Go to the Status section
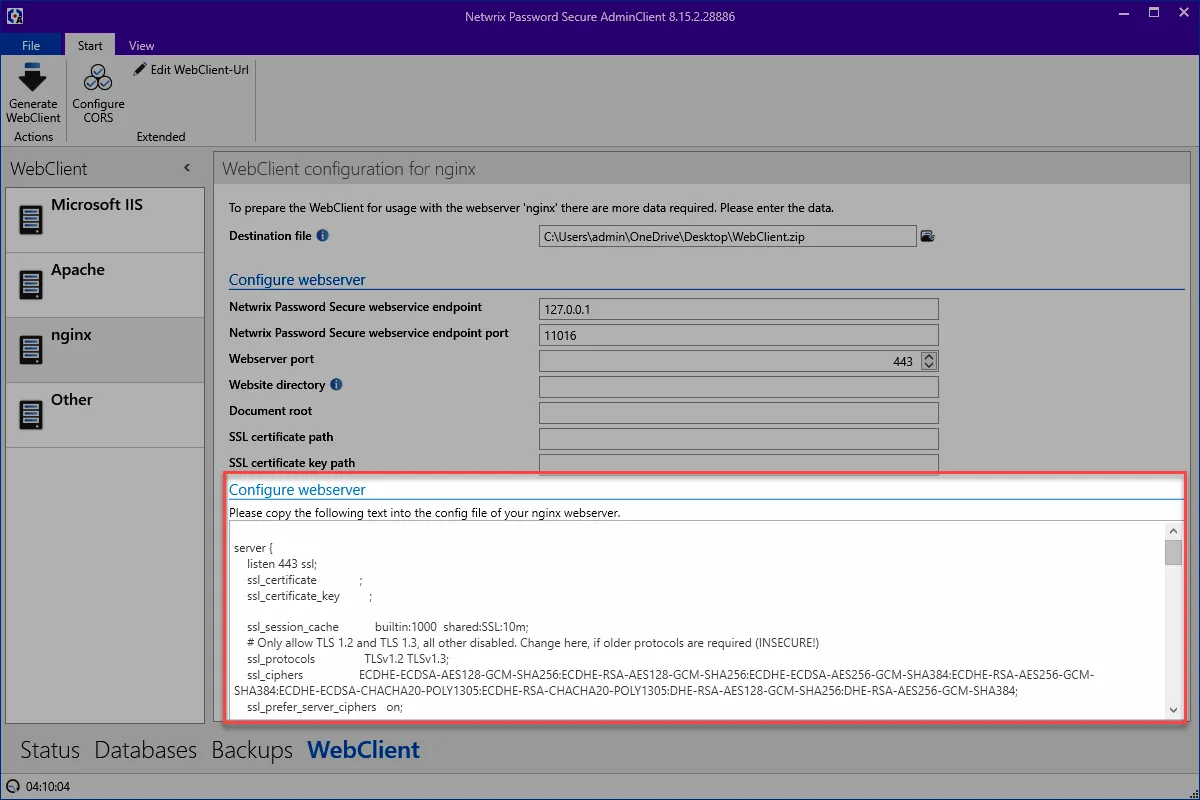This screenshot has height=800, width=1200. point(50,750)
